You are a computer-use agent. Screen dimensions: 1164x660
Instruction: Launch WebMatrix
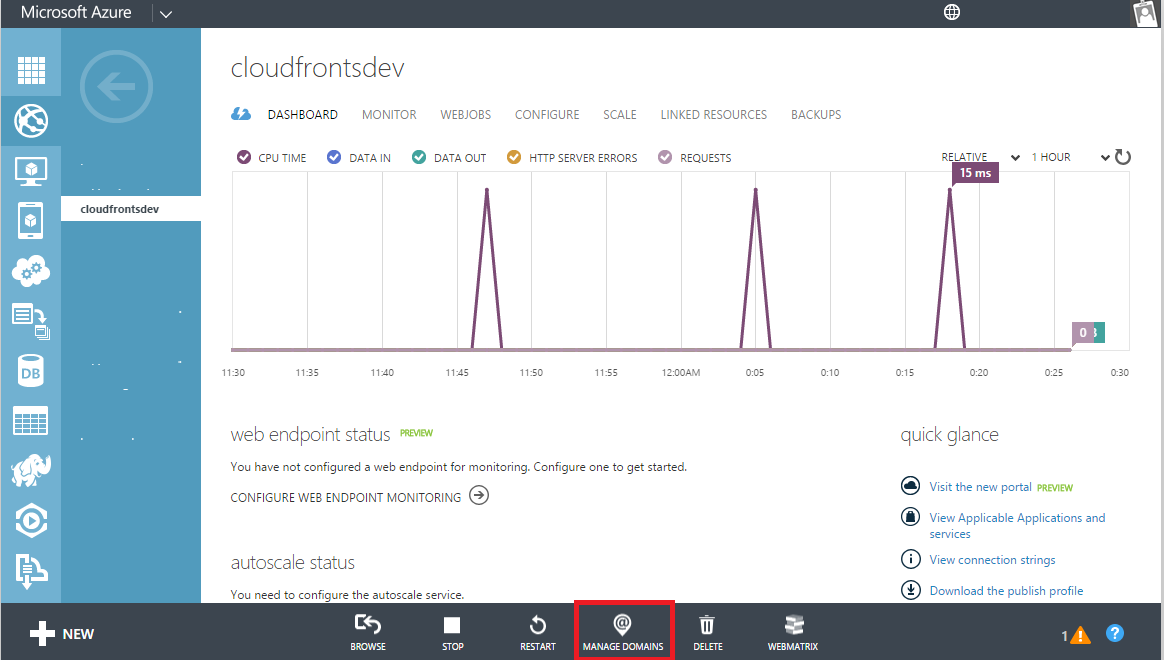[x=793, y=633]
